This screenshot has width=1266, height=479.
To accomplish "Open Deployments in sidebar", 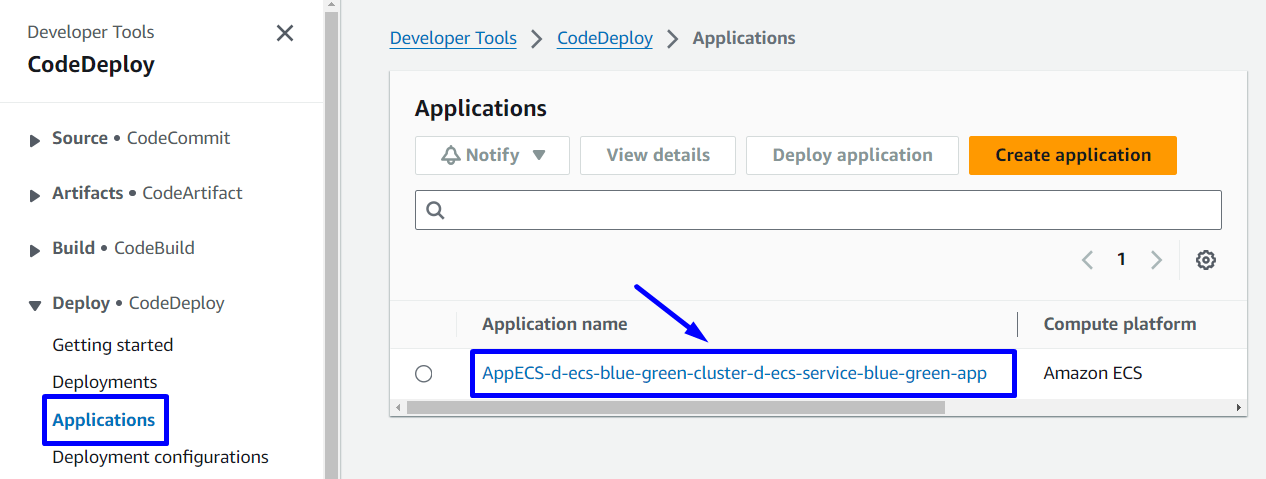I will (x=104, y=382).
